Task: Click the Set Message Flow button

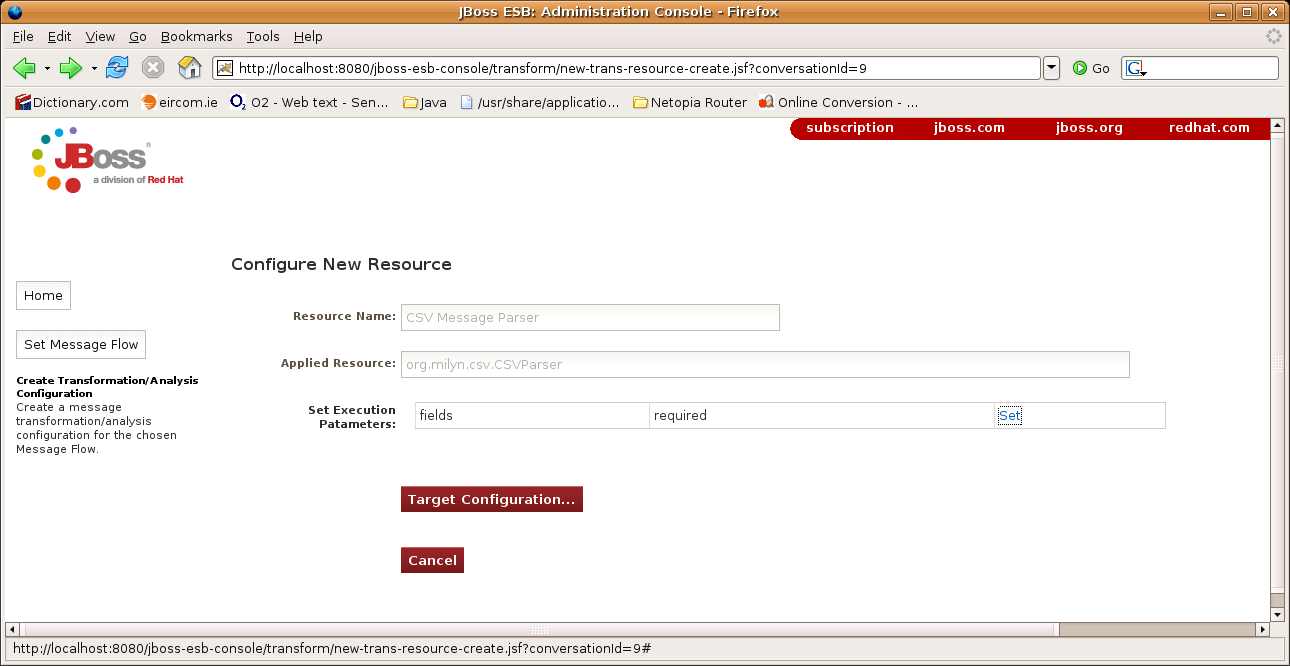Action: pos(81,344)
